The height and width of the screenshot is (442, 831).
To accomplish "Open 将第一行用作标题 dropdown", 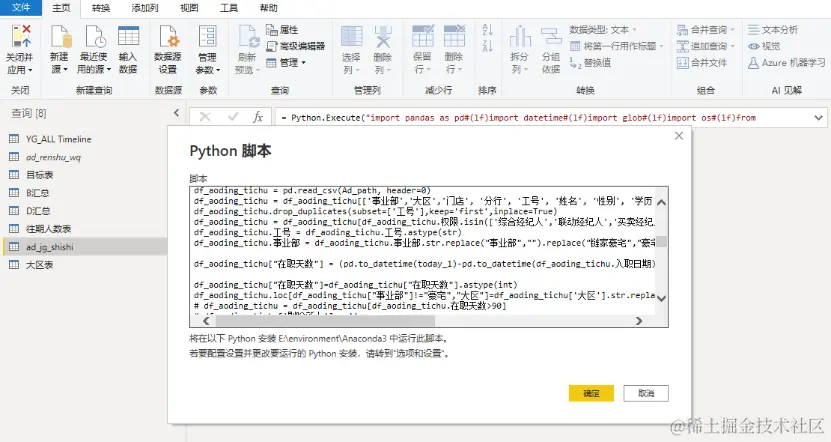I will coord(617,46).
